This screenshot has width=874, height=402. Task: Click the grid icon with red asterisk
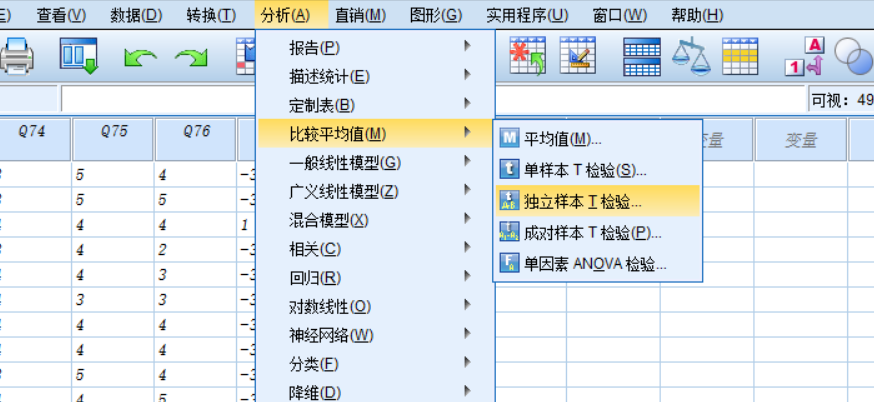pos(527,56)
